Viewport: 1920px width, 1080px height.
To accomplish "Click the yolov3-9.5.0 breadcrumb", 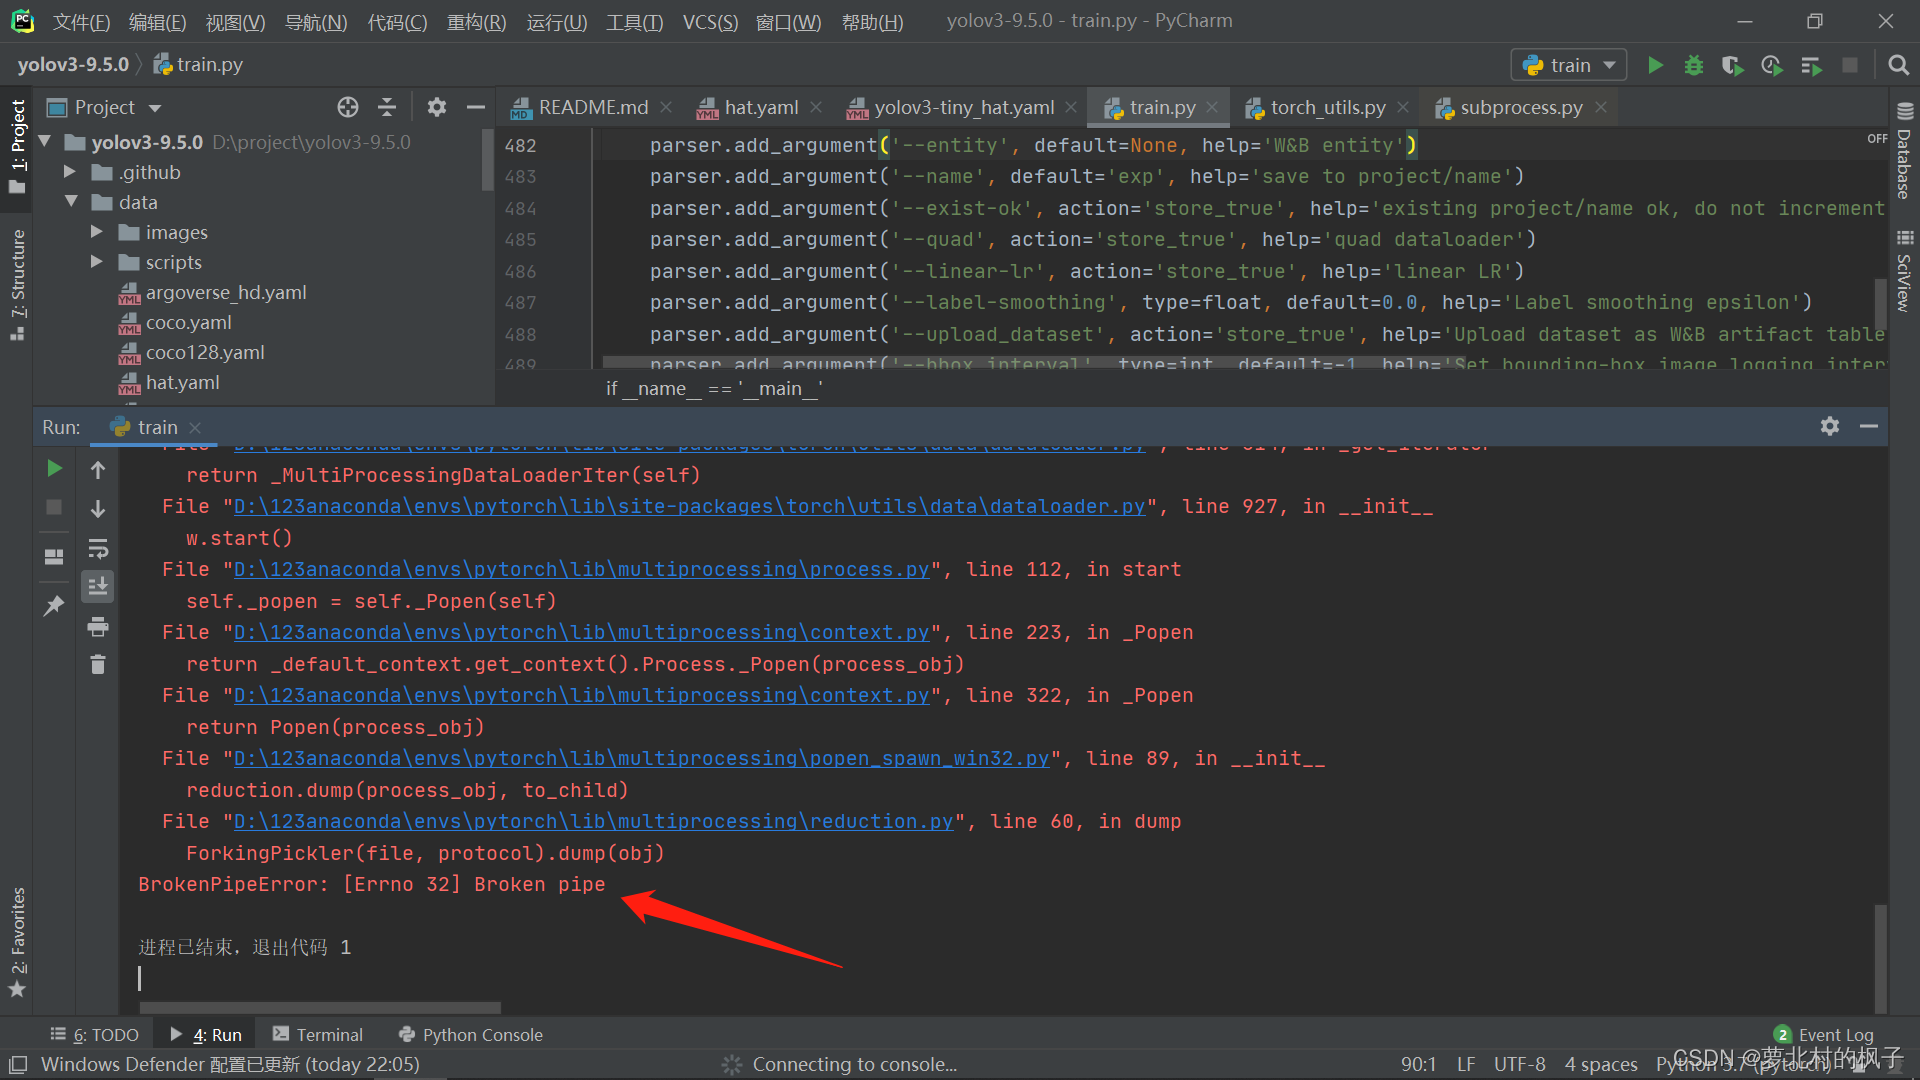I will [x=73, y=65].
